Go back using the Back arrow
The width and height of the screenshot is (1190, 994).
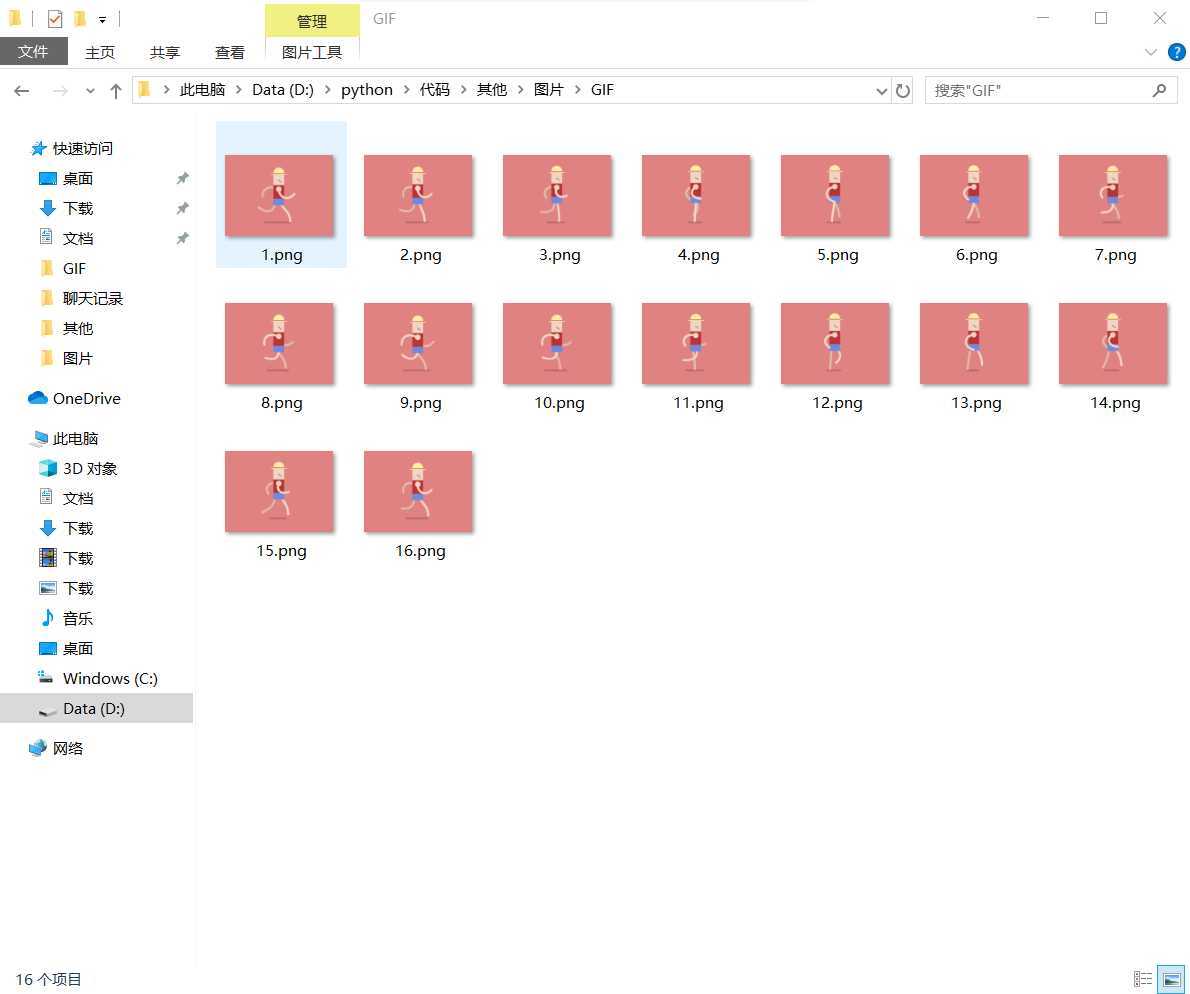tap(22, 91)
